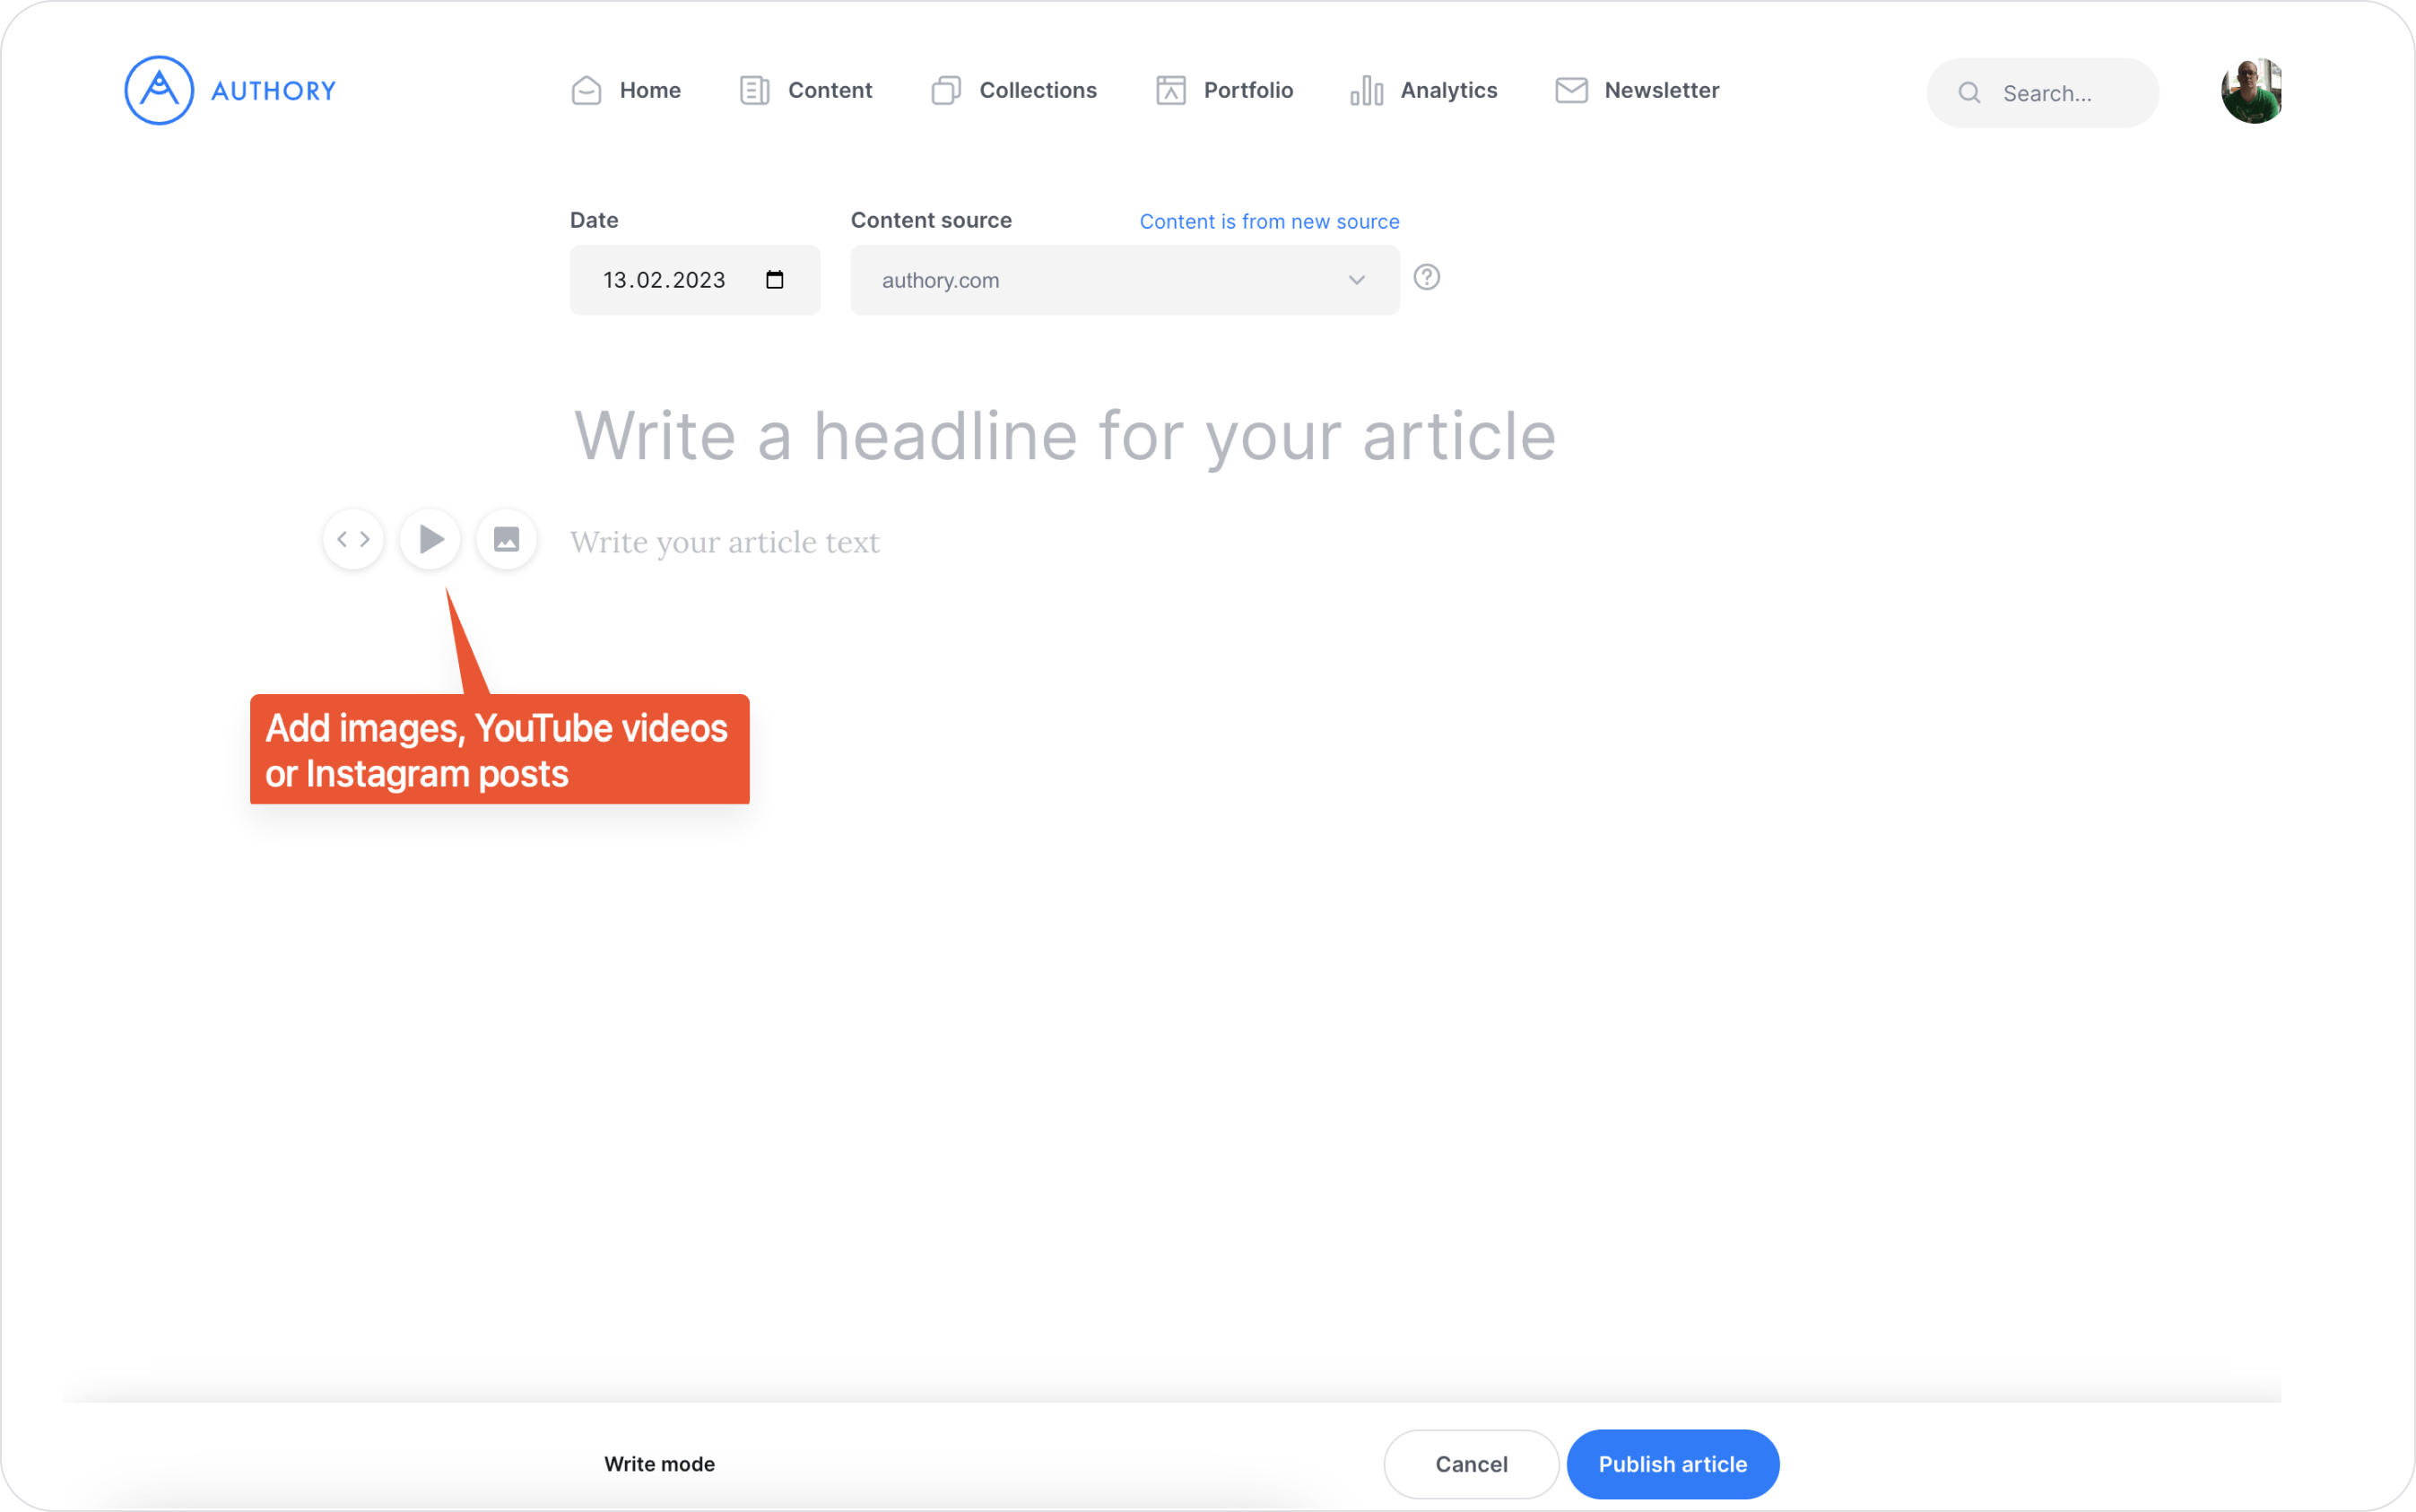
Task: Go to the Content section
Action: point(806,91)
